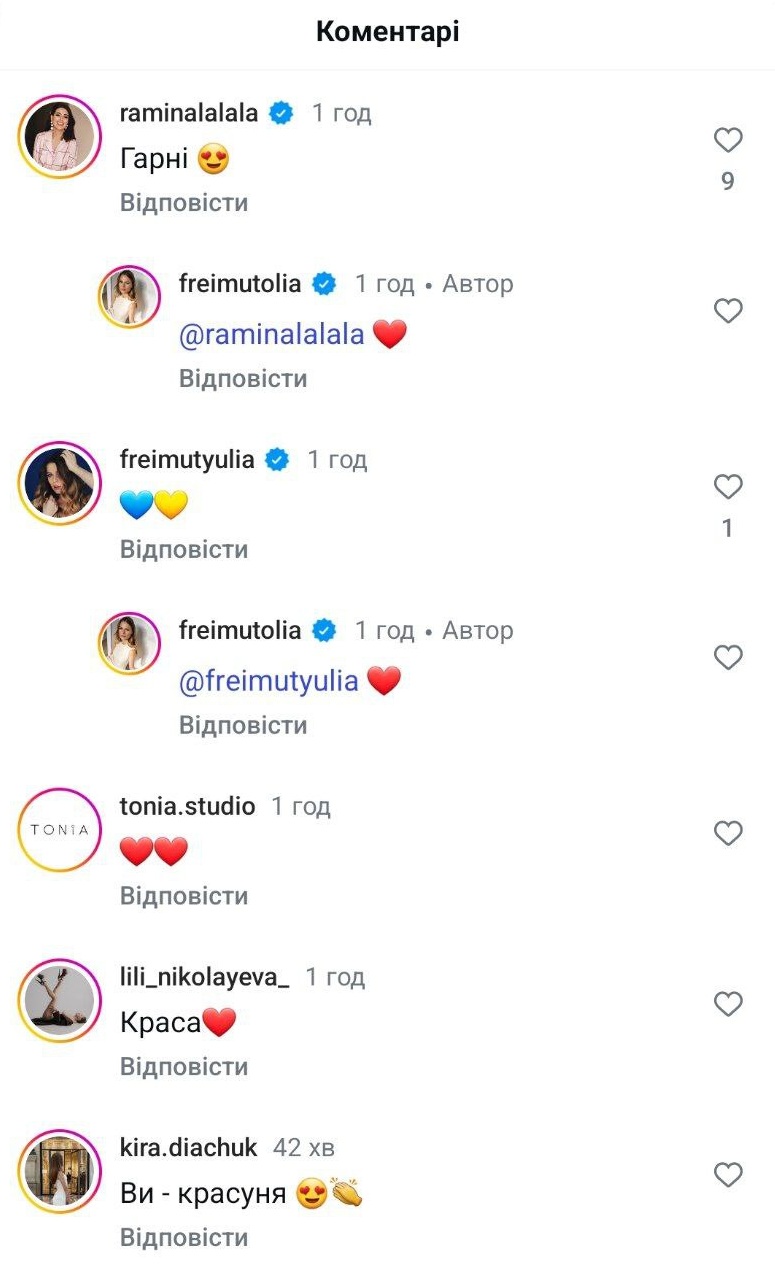Click the Коментарі header
The width and height of the screenshot is (775, 1281).
click(387, 31)
